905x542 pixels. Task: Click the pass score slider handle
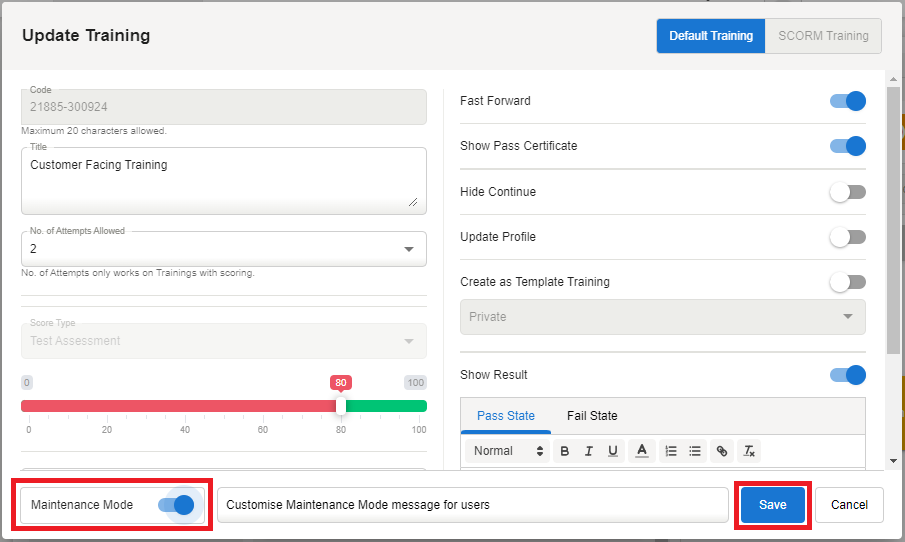pyautogui.click(x=341, y=406)
